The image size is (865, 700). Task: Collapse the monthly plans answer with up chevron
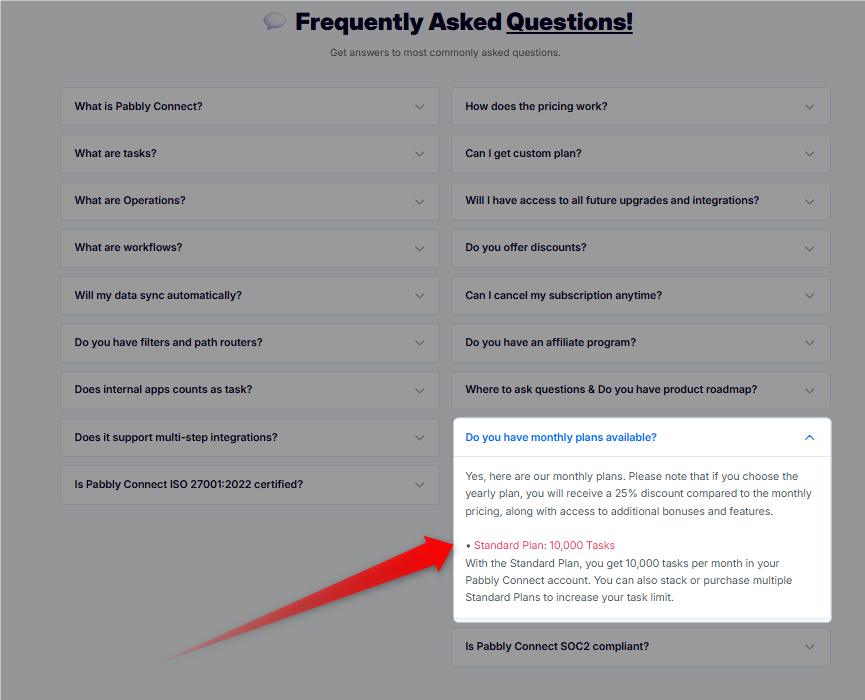[809, 437]
